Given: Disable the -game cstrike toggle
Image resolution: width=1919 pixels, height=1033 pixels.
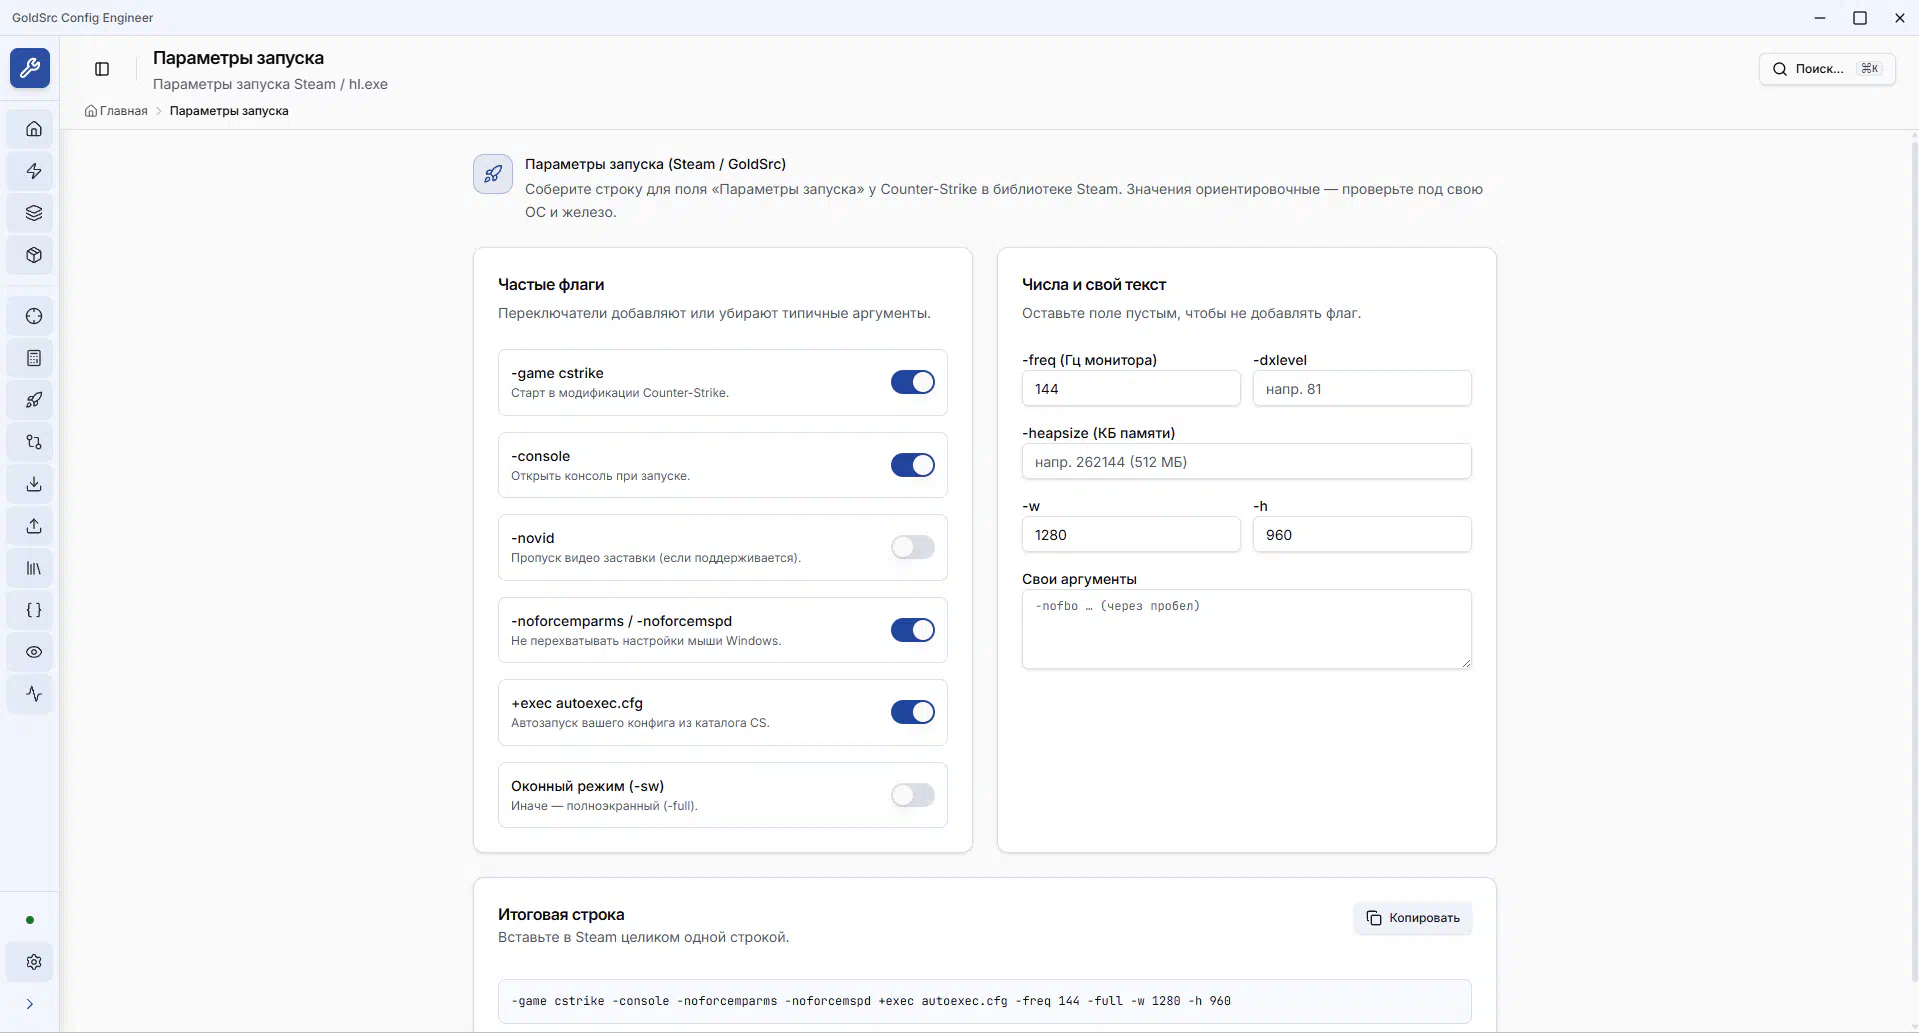Looking at the screenshot, I should tap(912, 382).
